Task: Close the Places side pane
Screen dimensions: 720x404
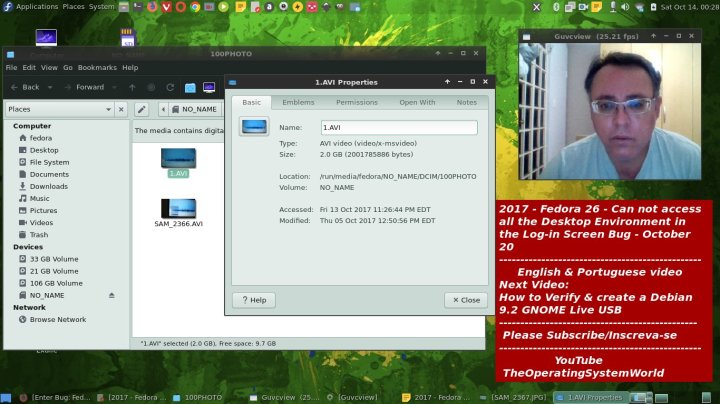Action: click(121, 109)
